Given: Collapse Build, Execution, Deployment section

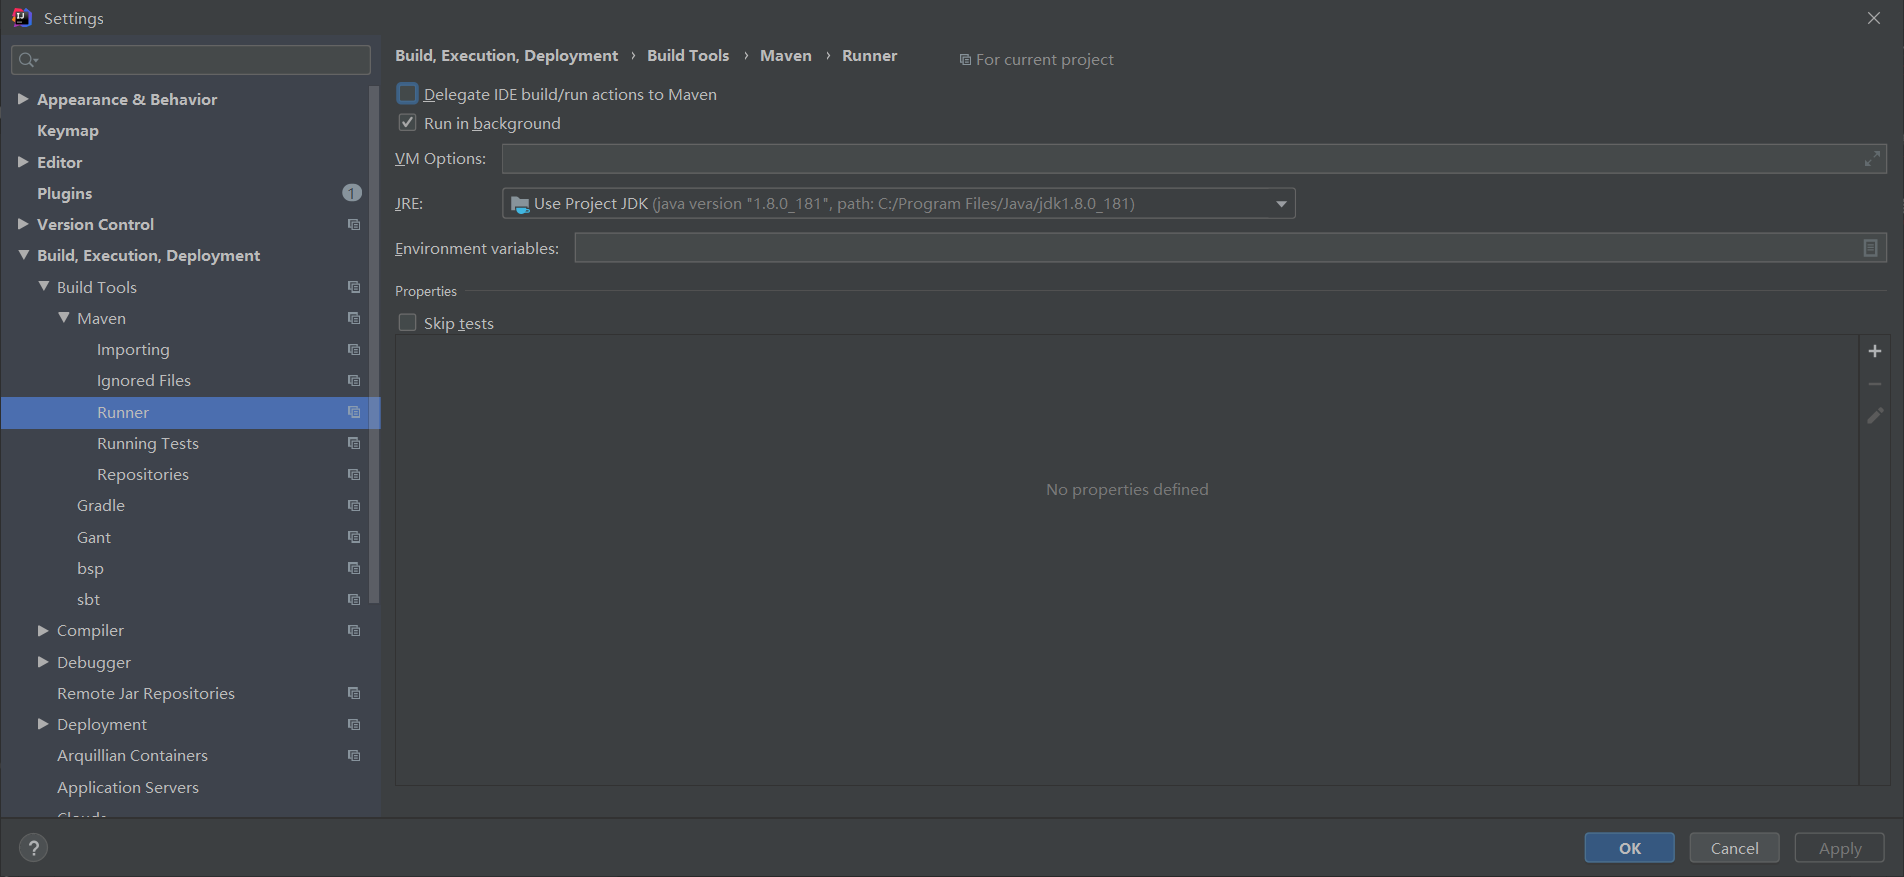Looking at the screenshot, I should pos(23,255).
